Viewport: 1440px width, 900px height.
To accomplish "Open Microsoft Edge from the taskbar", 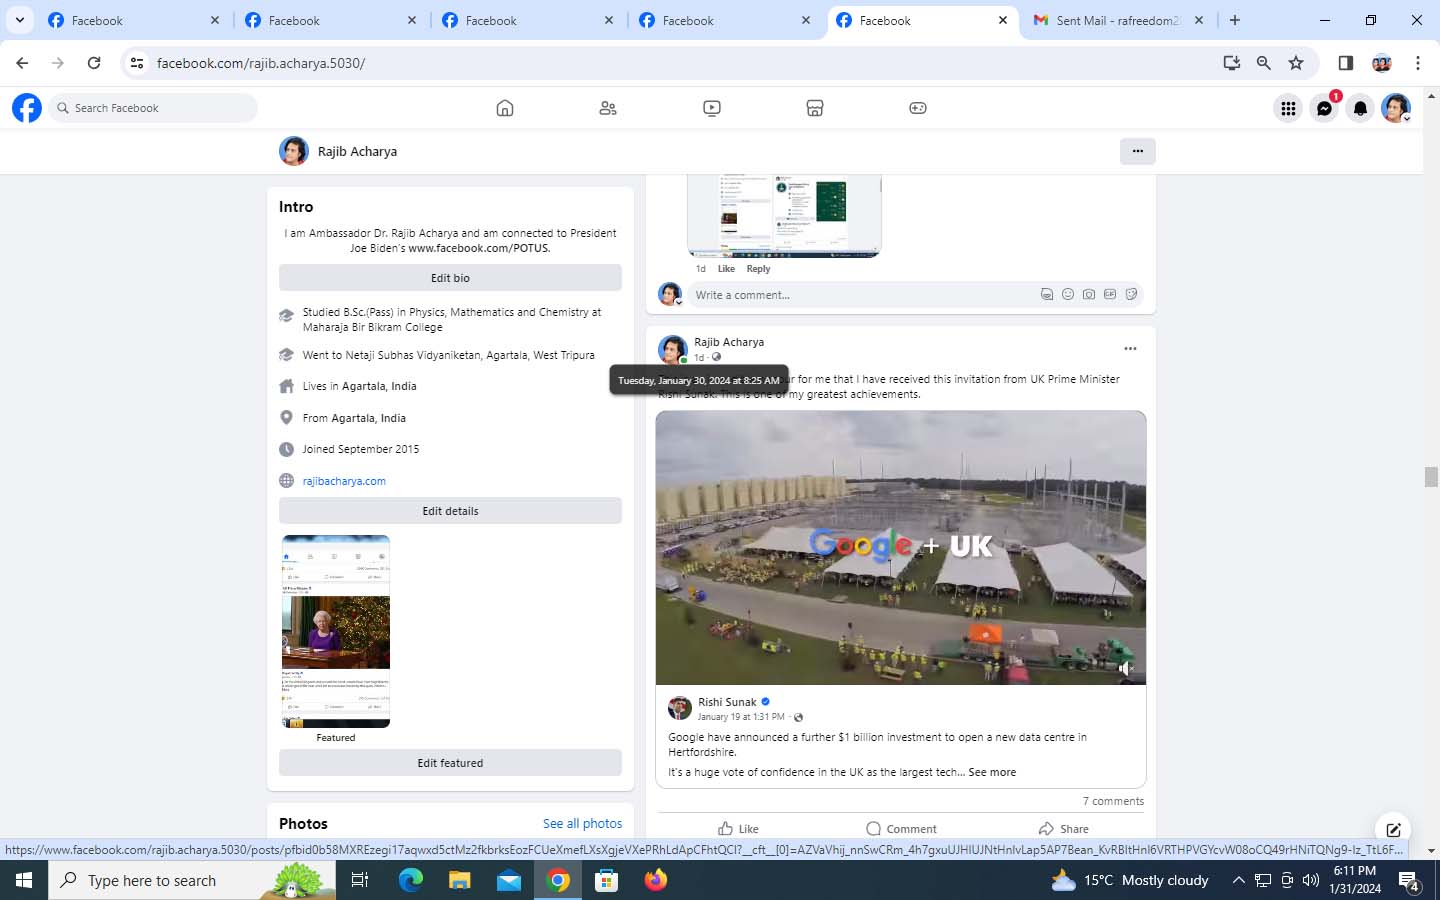I will click(x=411, y=880).
